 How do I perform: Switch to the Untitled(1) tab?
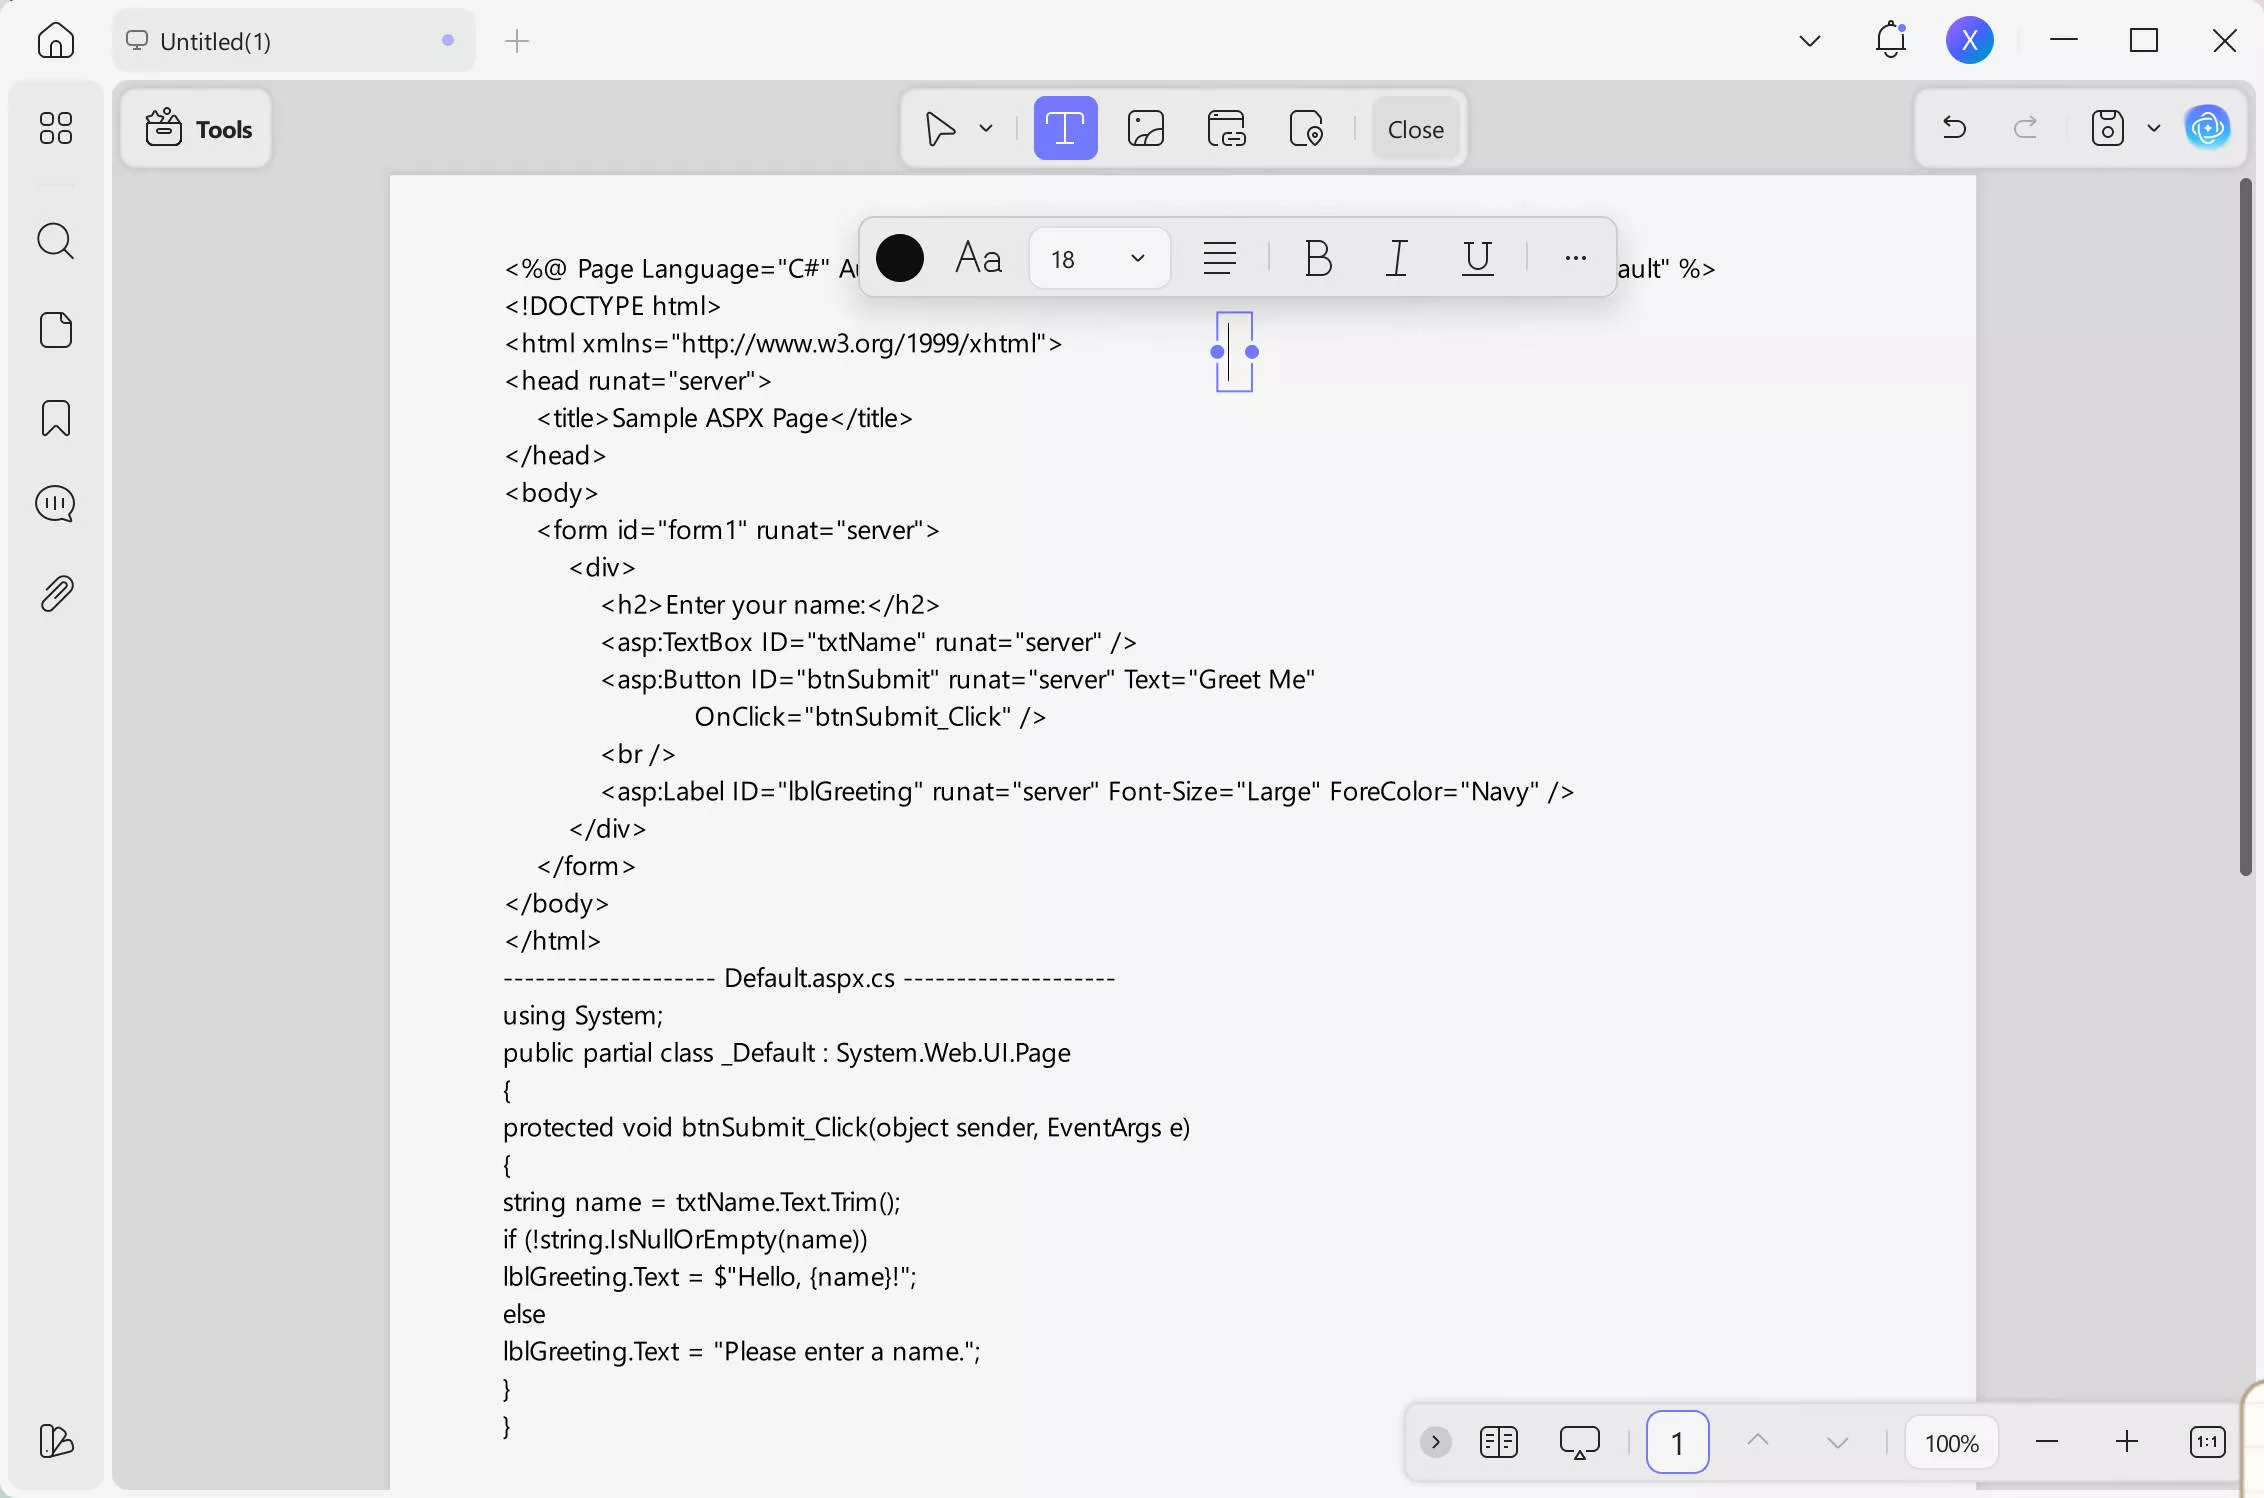290,40
